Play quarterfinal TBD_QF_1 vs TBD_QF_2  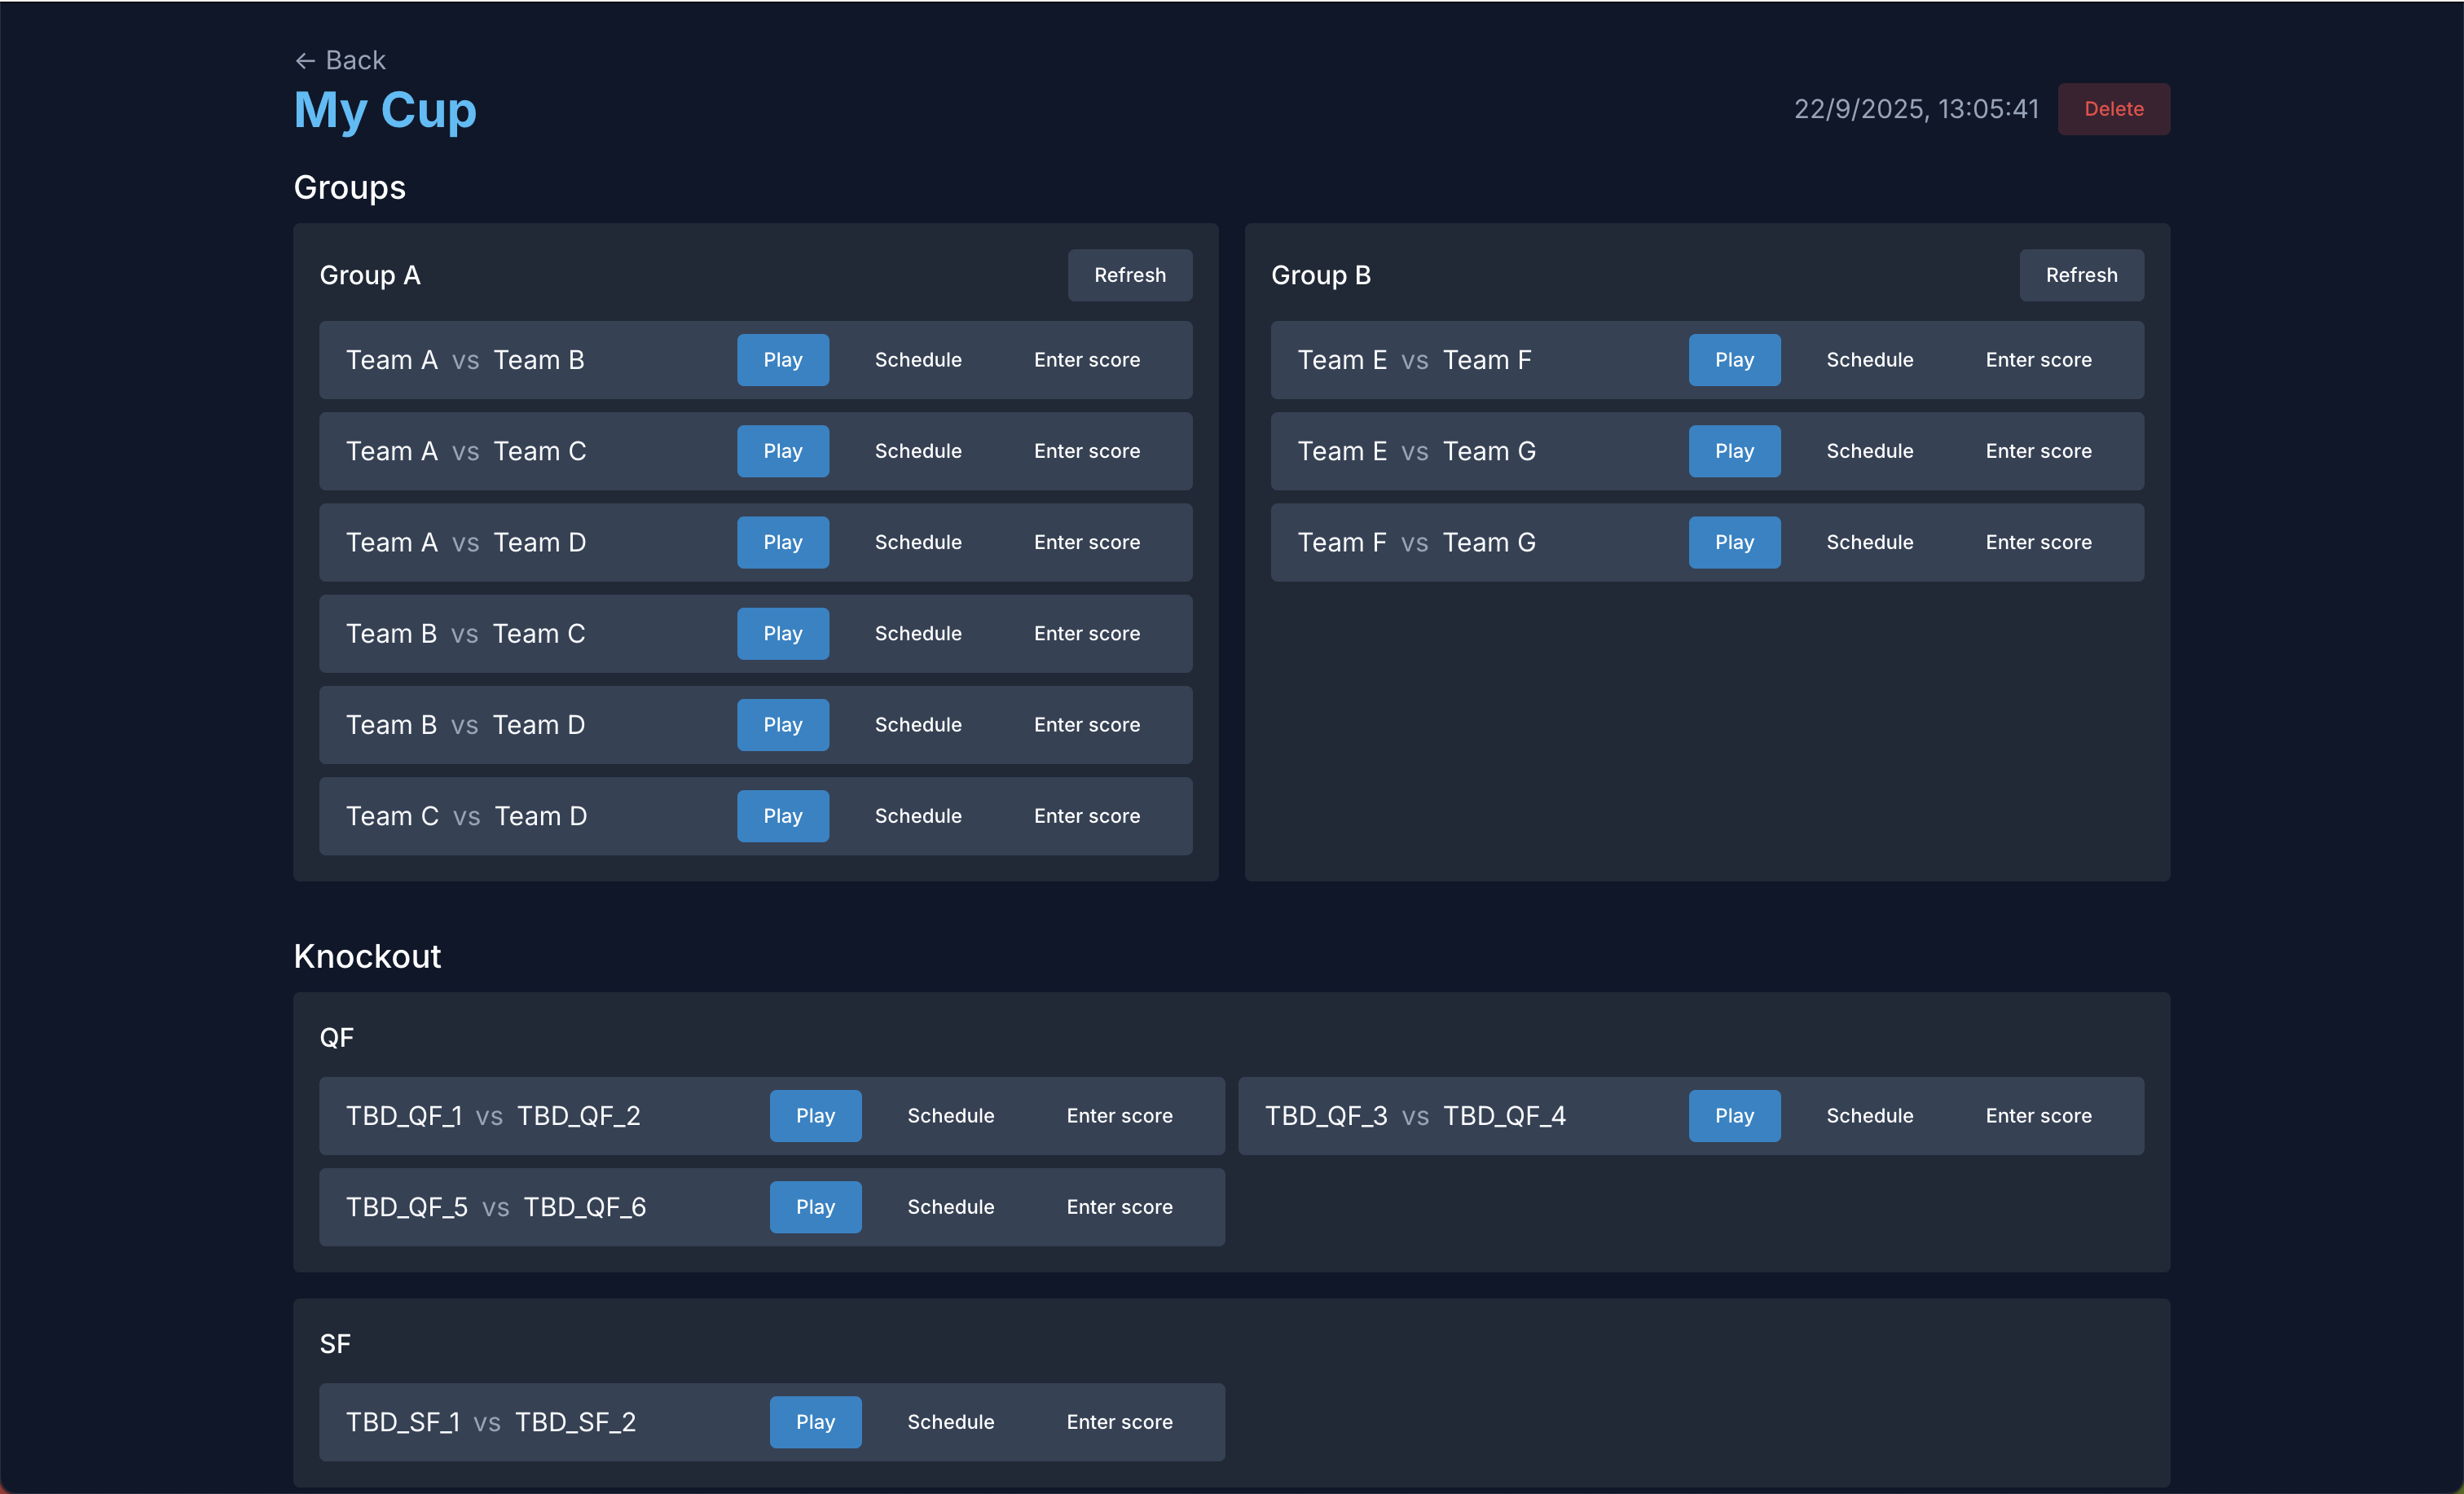(815, 1115)
